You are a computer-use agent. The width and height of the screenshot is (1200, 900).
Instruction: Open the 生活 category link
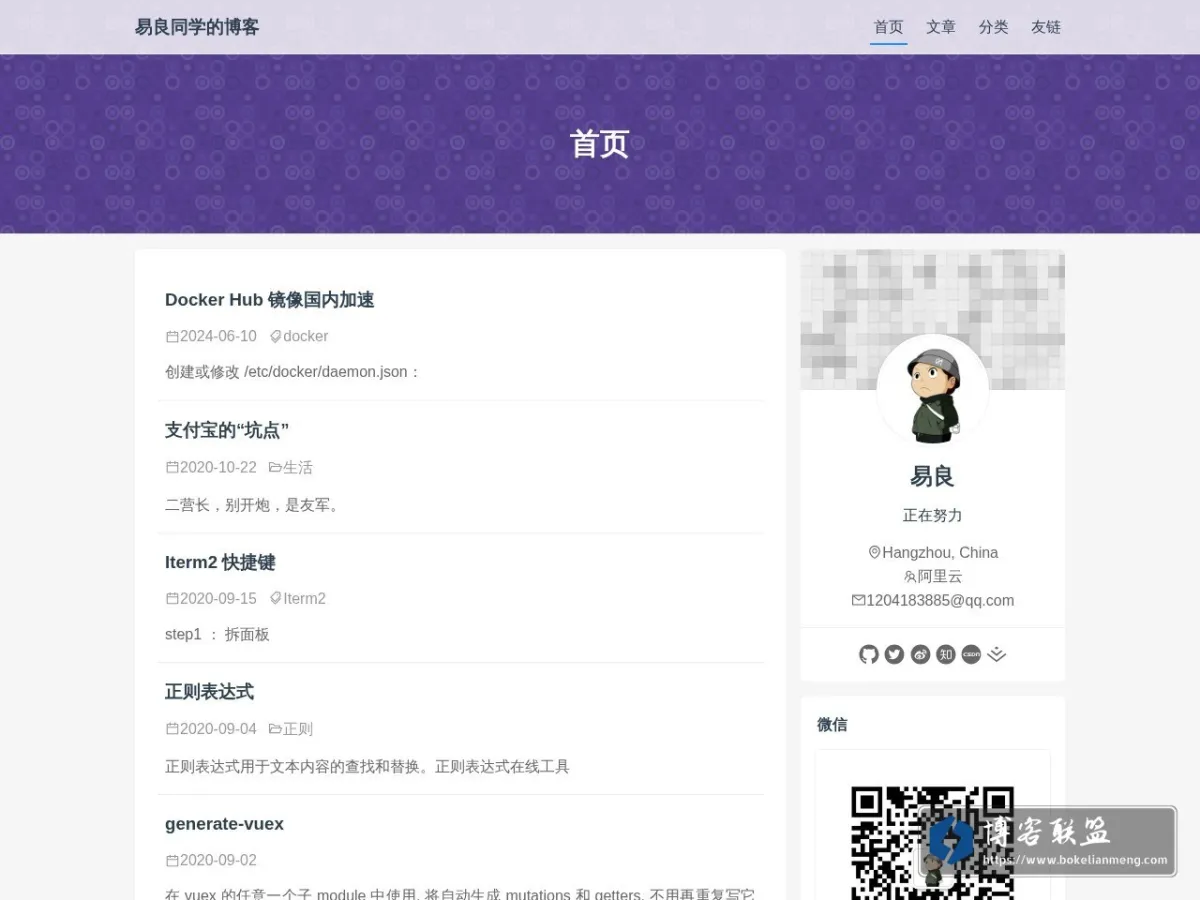(x=298, y=467)
